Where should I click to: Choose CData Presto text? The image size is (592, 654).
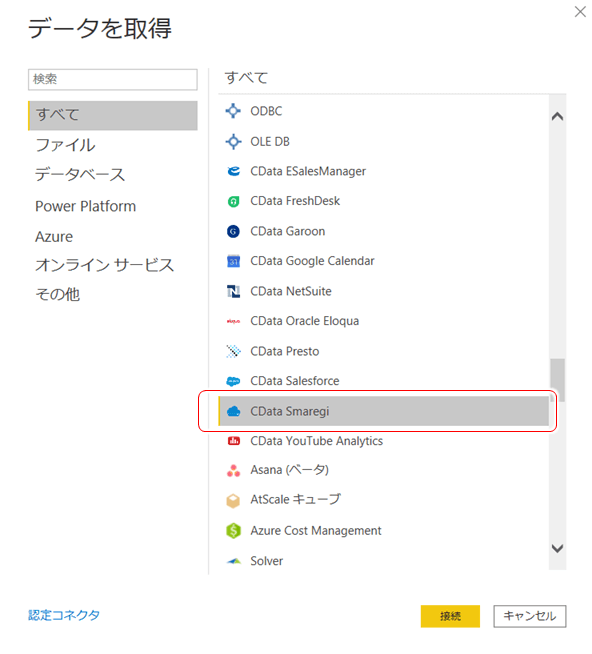pos(285,351)
